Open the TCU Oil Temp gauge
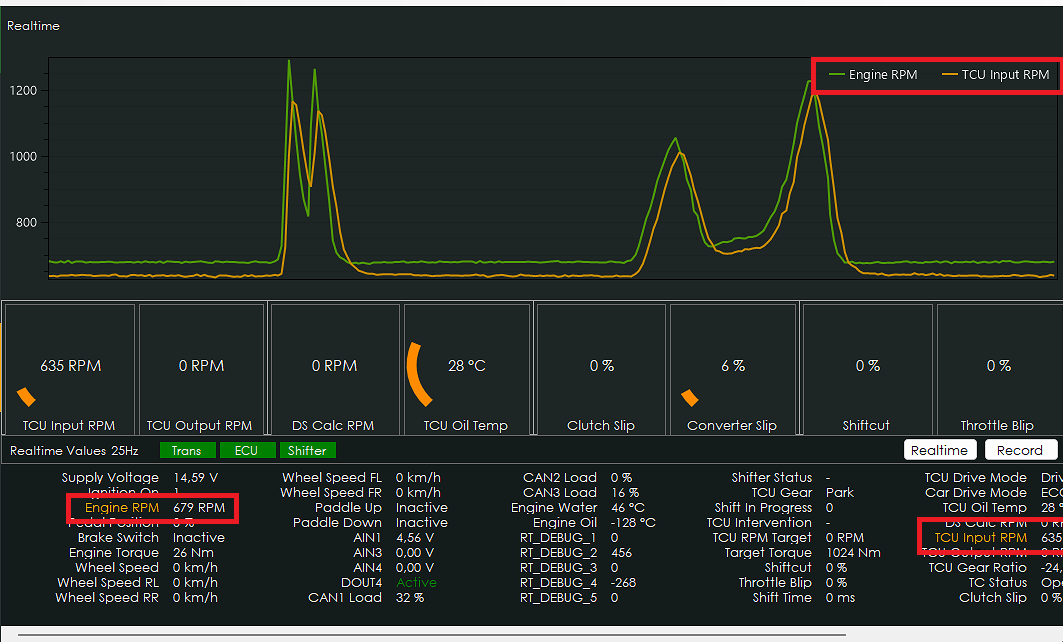 [467, 369]
